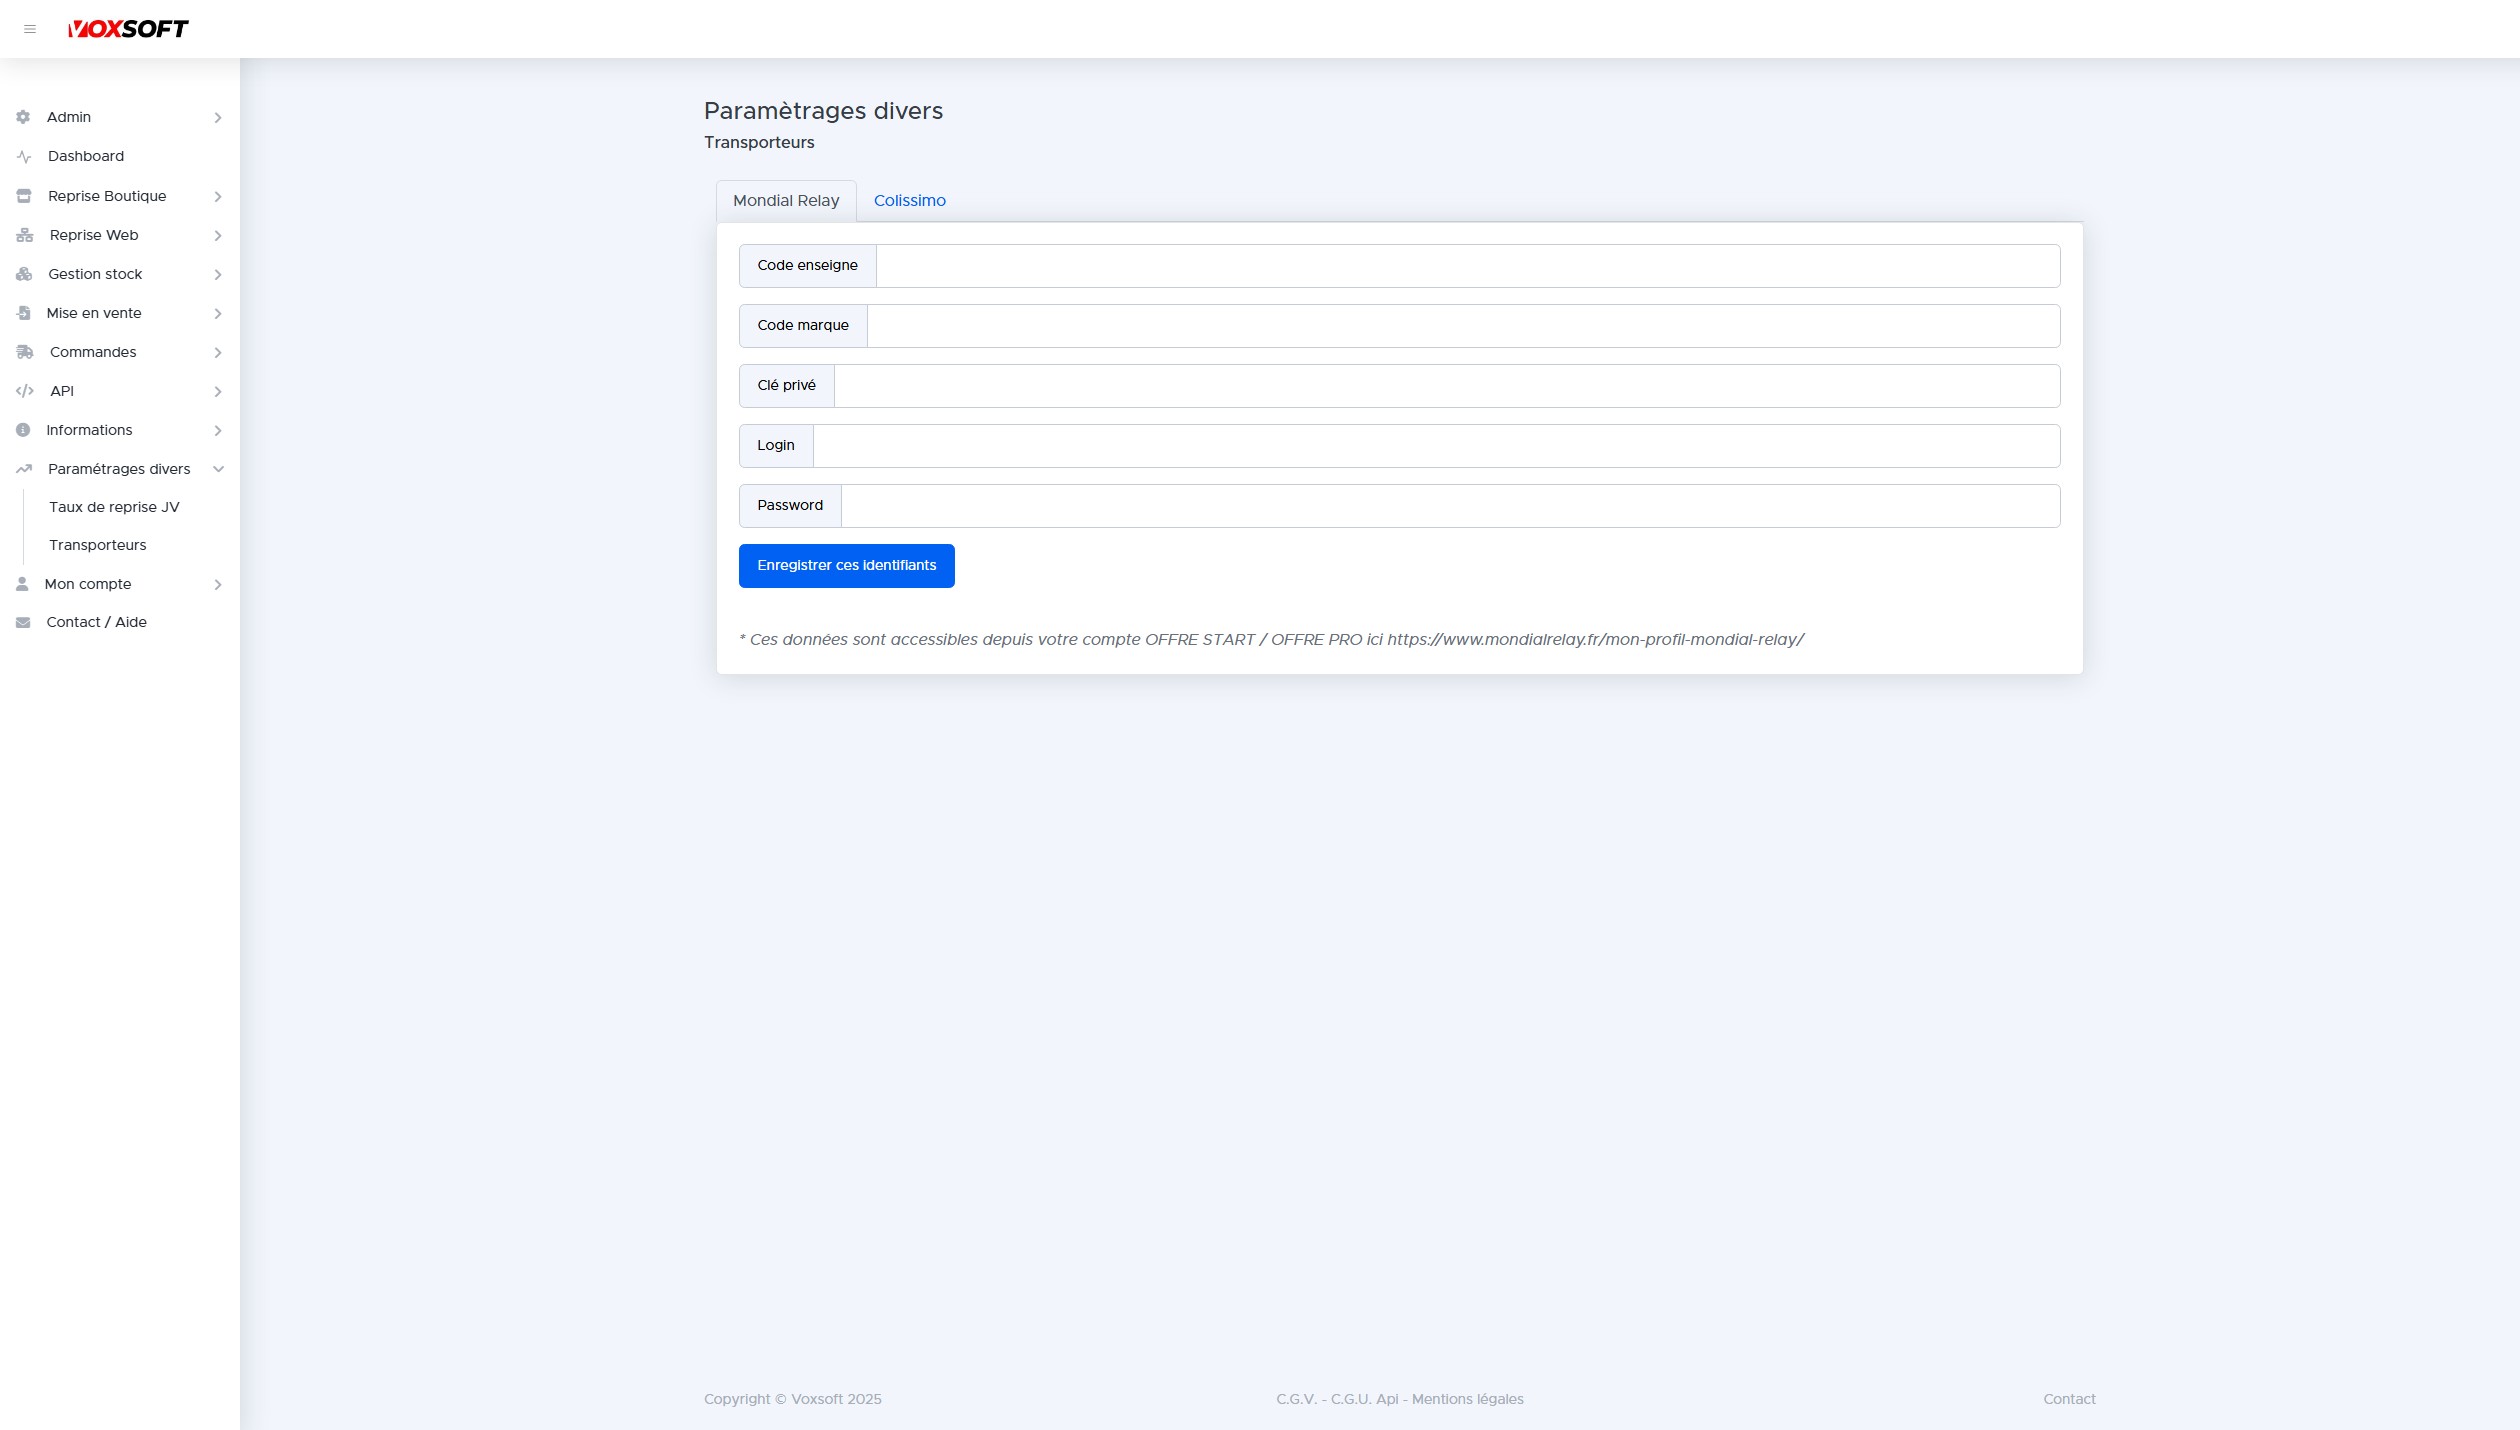The height and width of the screenshot is (1430, 2520).
Task: Collapse the Paramétrages divers section chevron
Action: [218, 469]
